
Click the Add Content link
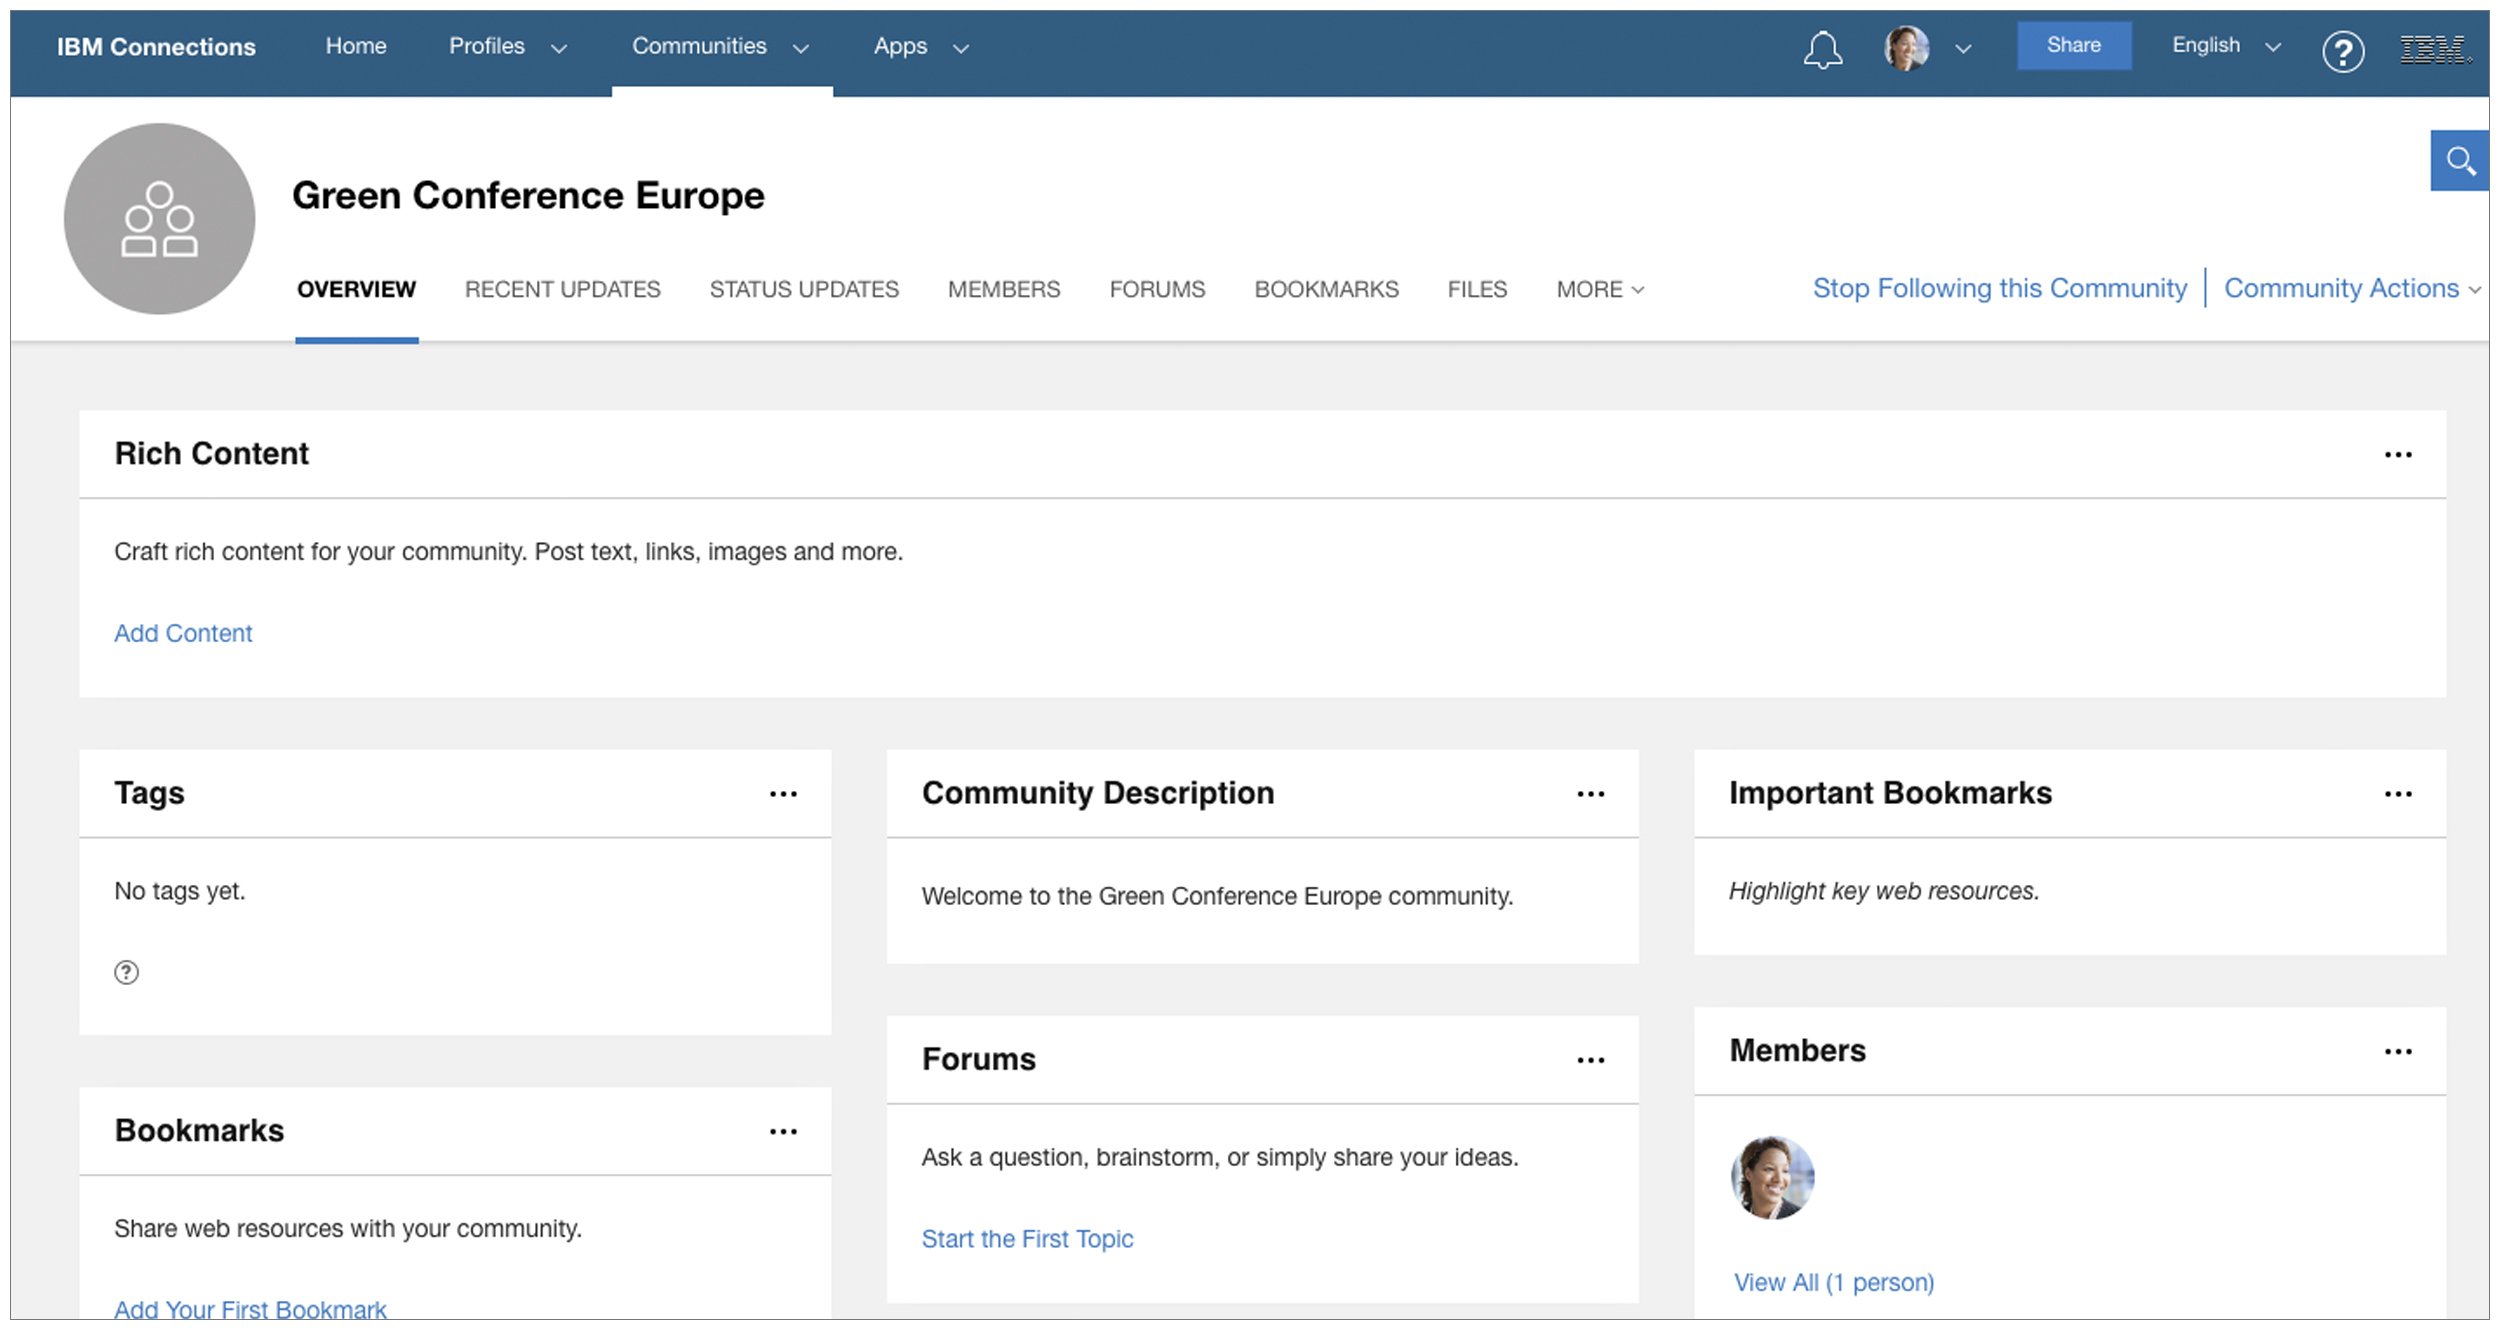(183, 634)
